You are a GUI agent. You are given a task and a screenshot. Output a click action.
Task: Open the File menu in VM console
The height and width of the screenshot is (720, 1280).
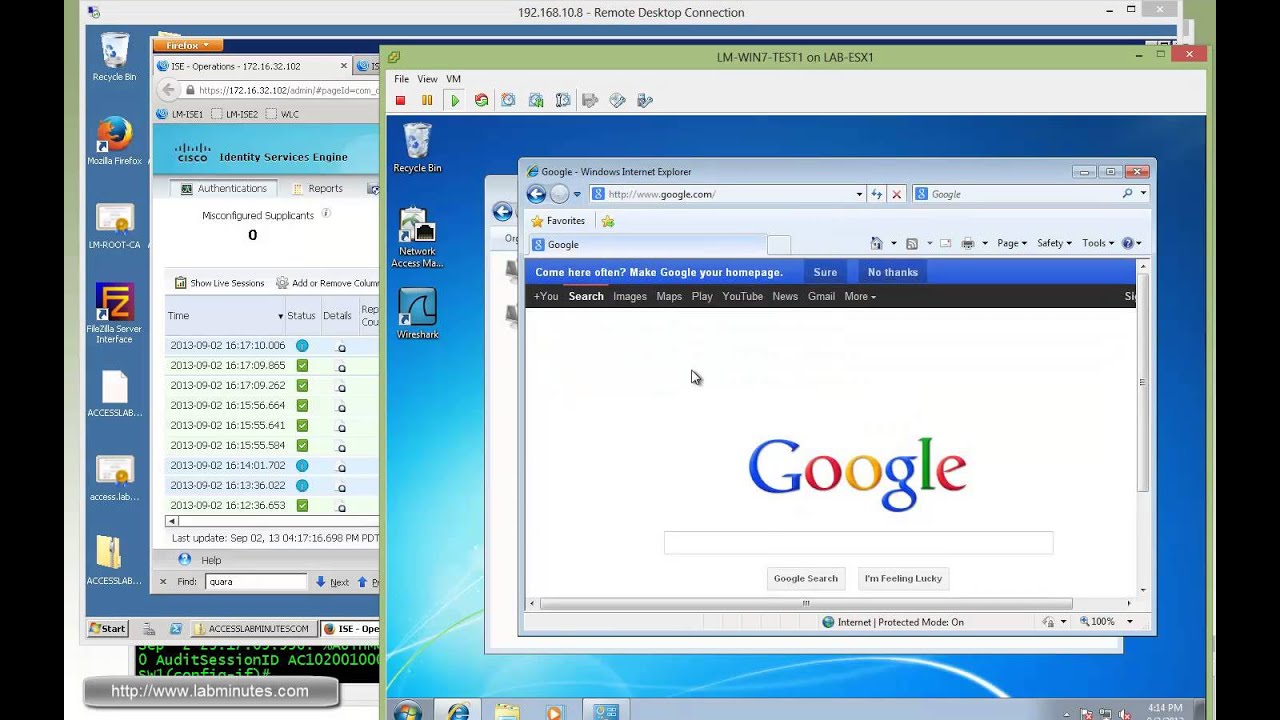coord(401,79)
